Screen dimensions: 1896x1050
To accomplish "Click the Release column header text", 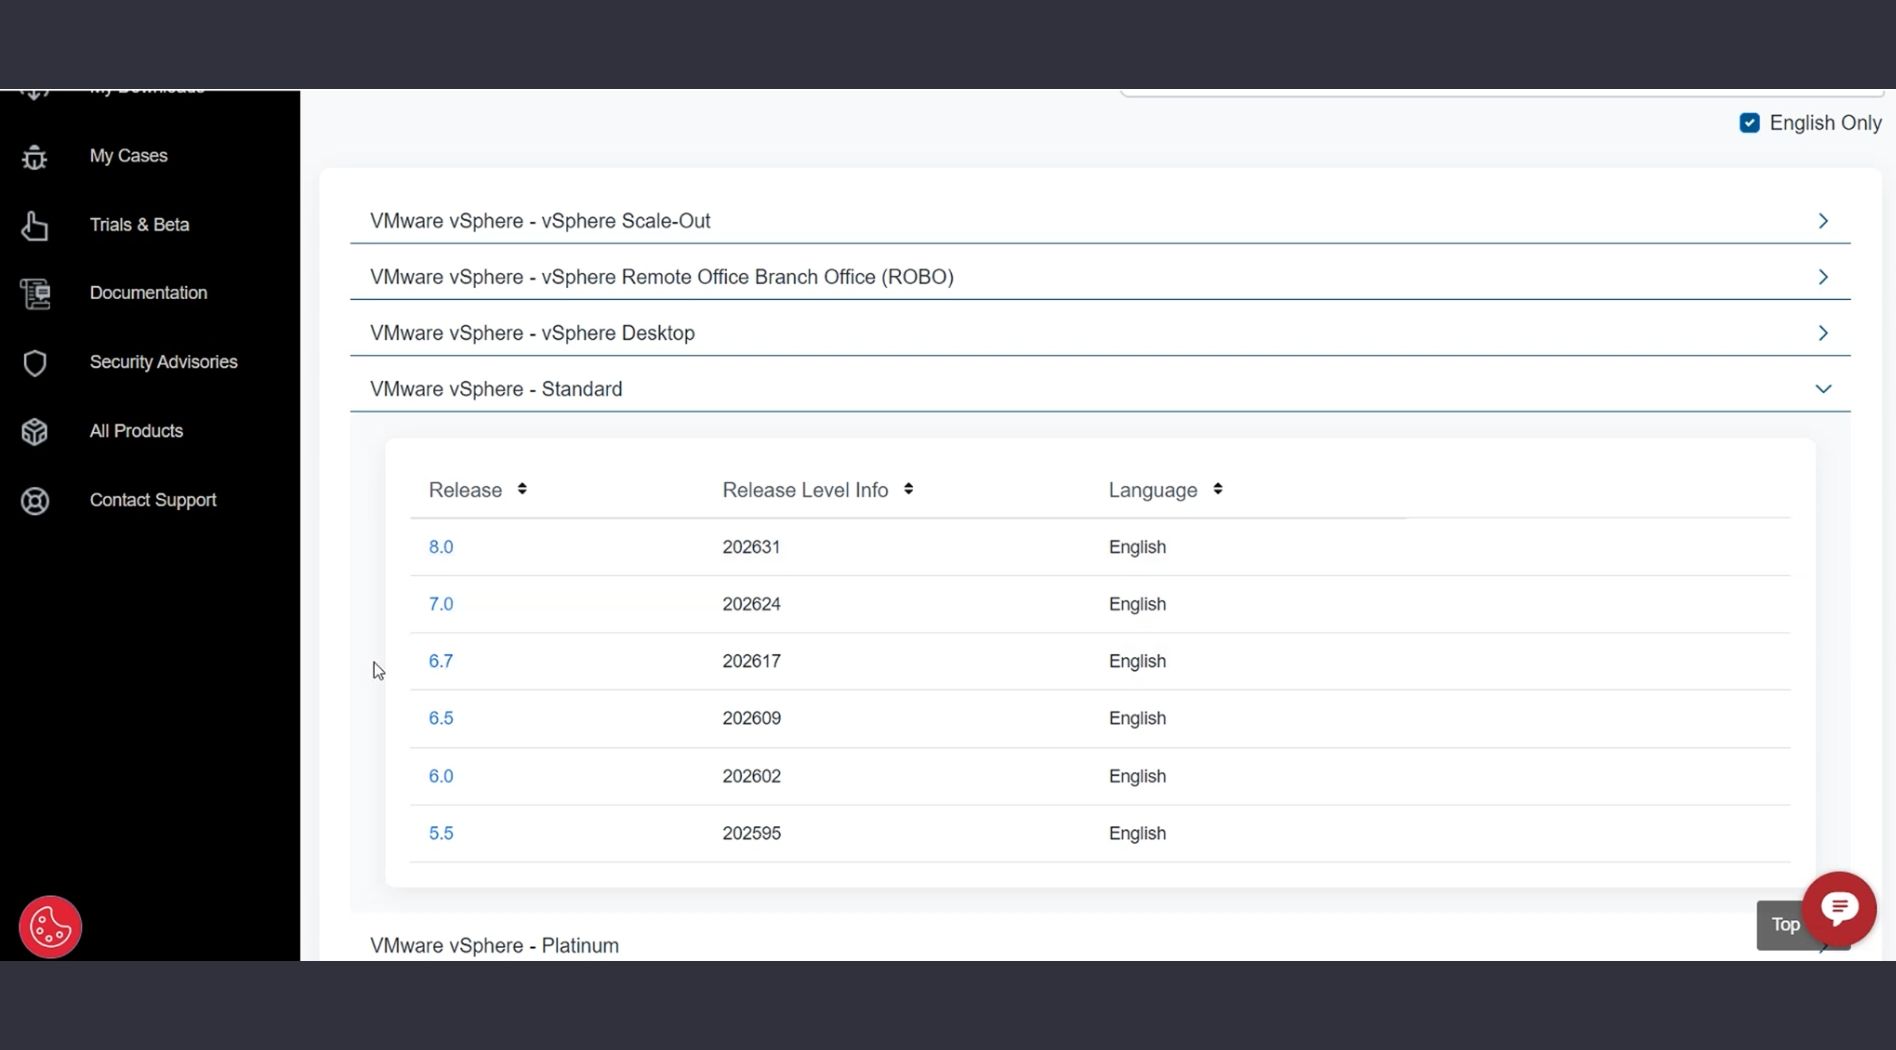I will coord(465,490).
